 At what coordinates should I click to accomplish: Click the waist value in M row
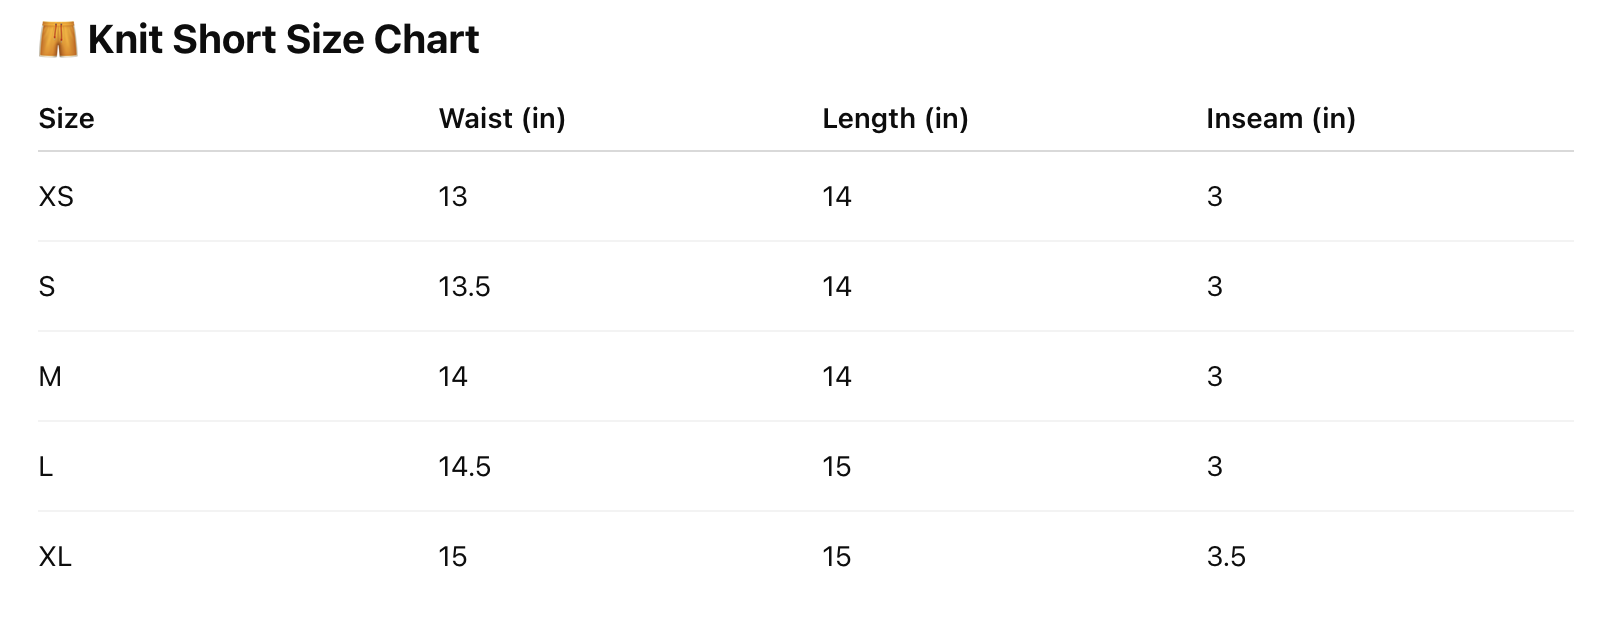[453, 376]
